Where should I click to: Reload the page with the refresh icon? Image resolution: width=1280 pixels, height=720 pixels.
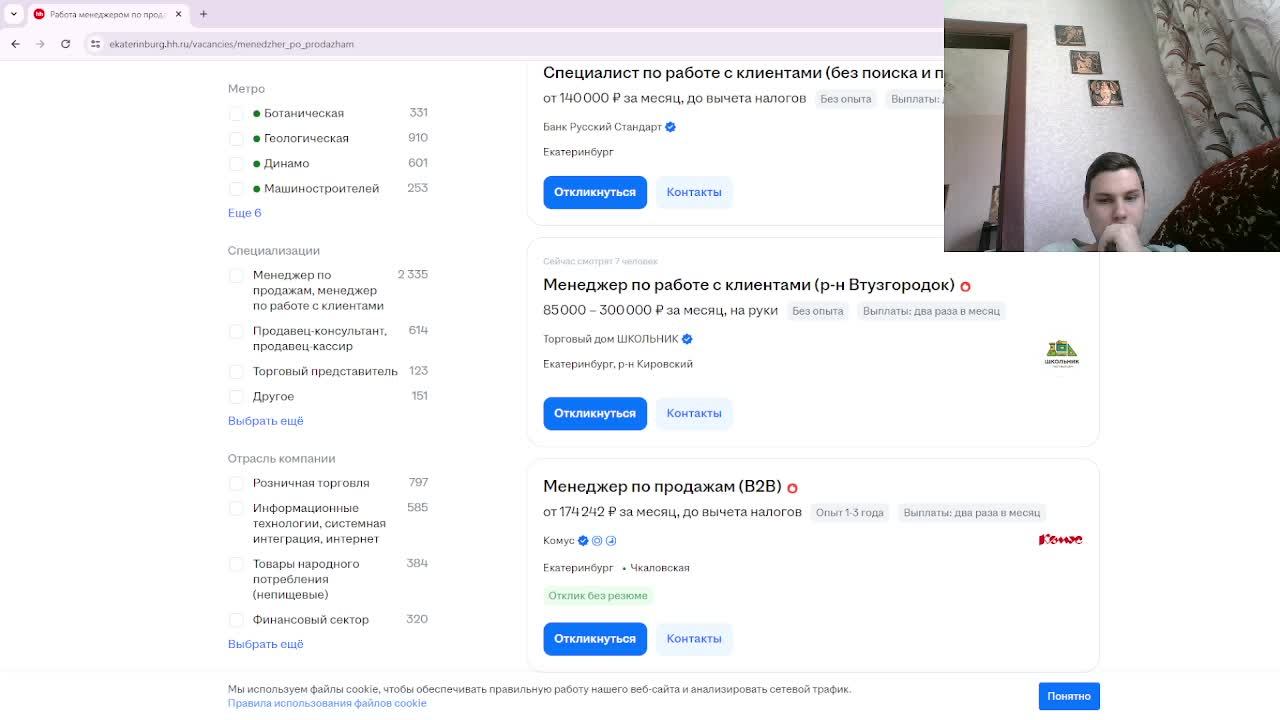[66, 44]
